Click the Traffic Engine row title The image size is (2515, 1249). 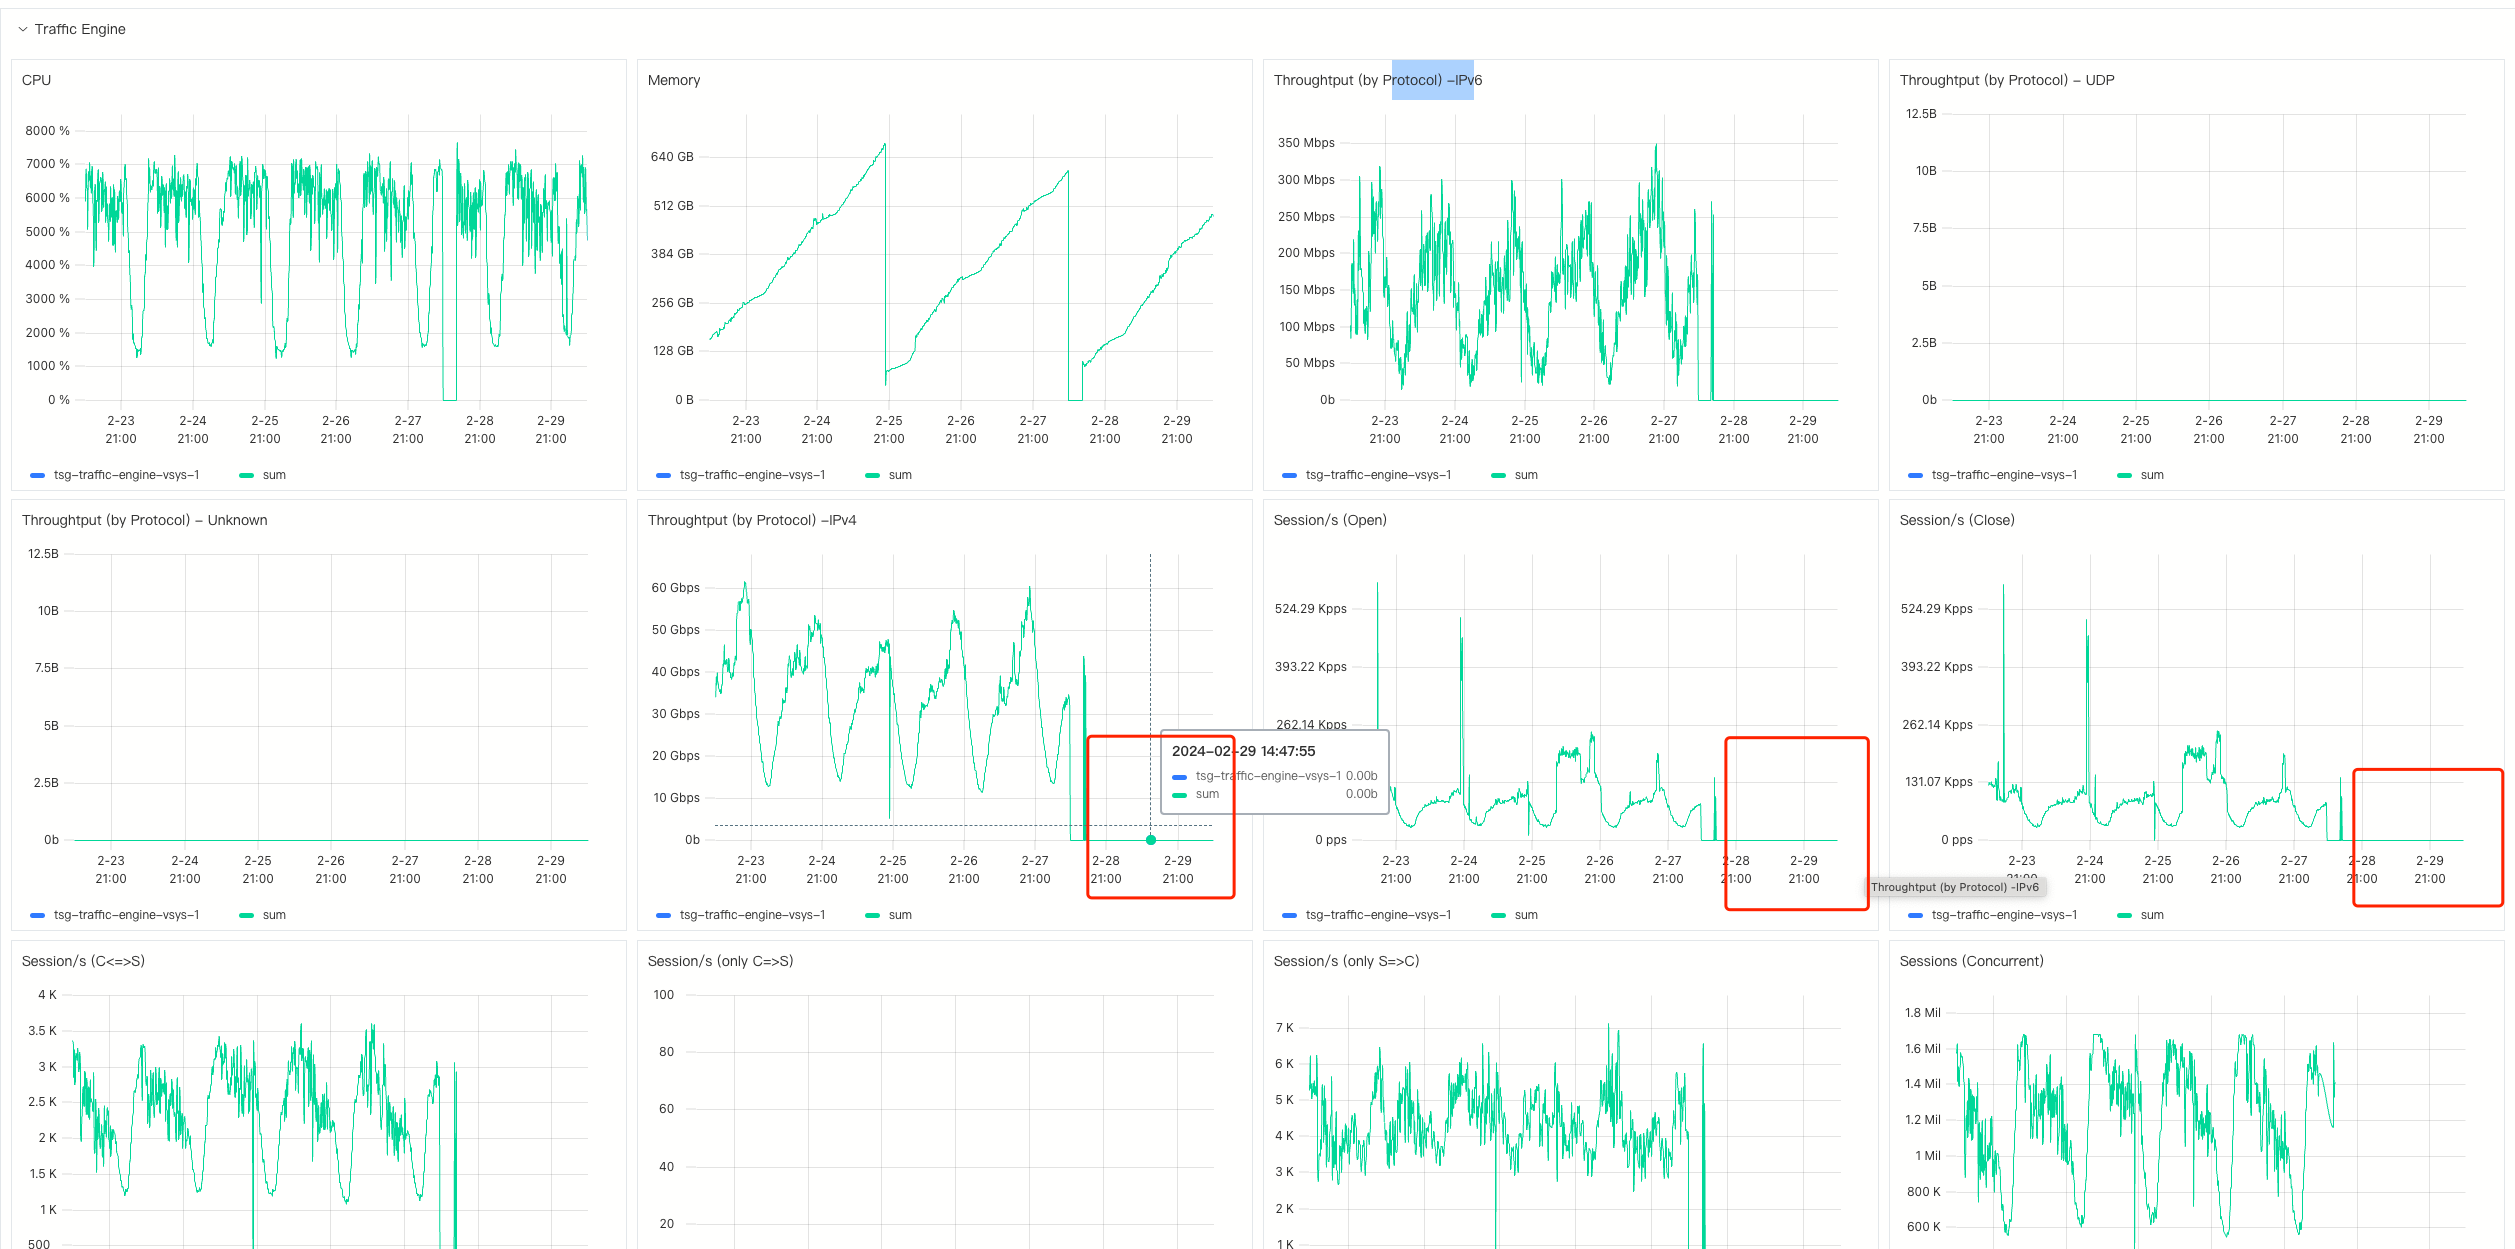point(80,29)
